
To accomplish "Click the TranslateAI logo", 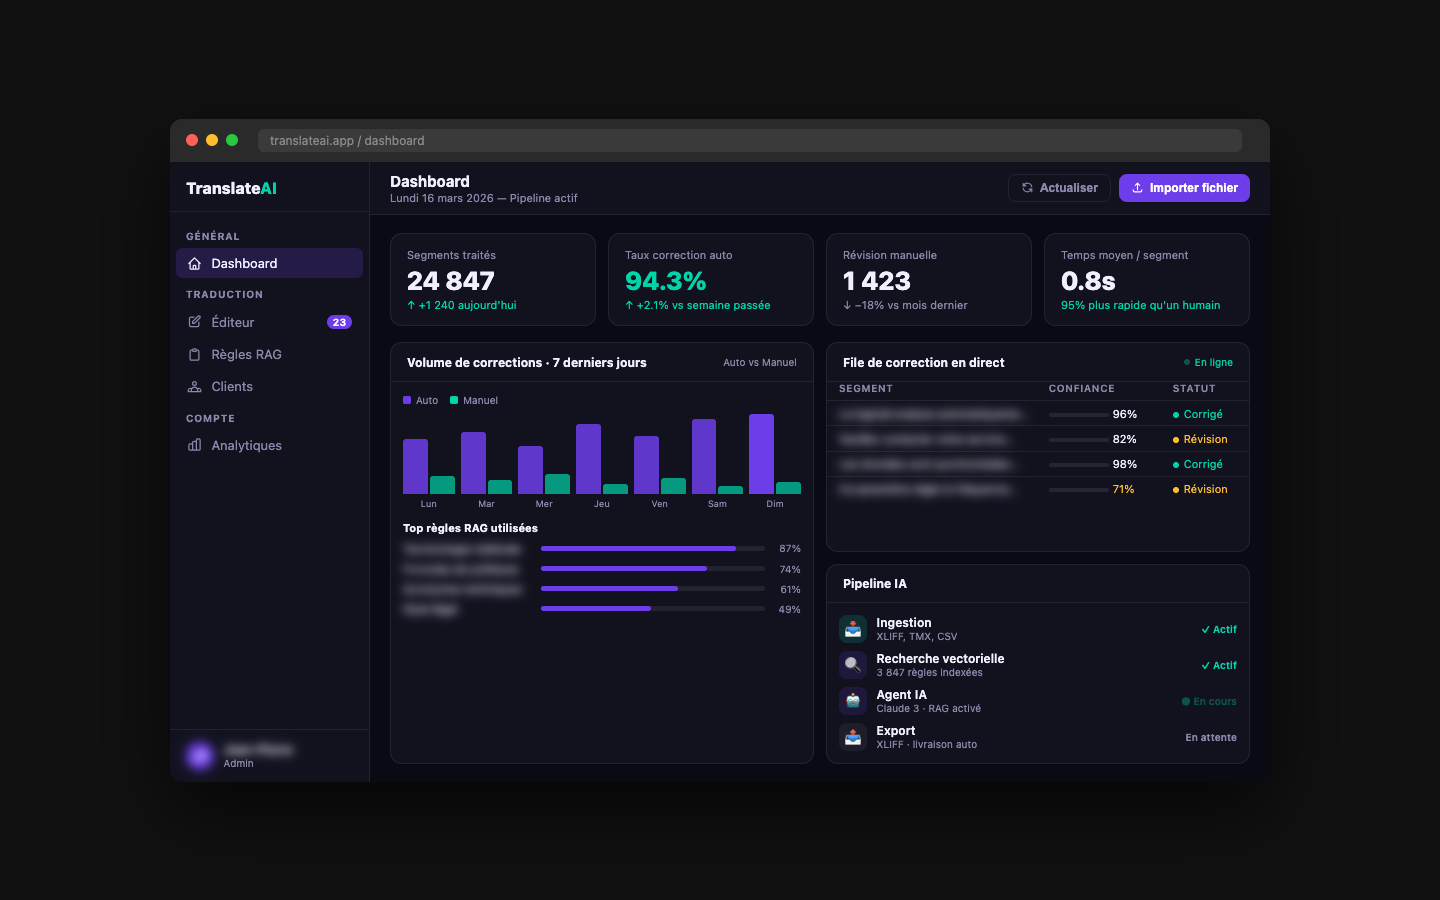I will pos(231,188).
